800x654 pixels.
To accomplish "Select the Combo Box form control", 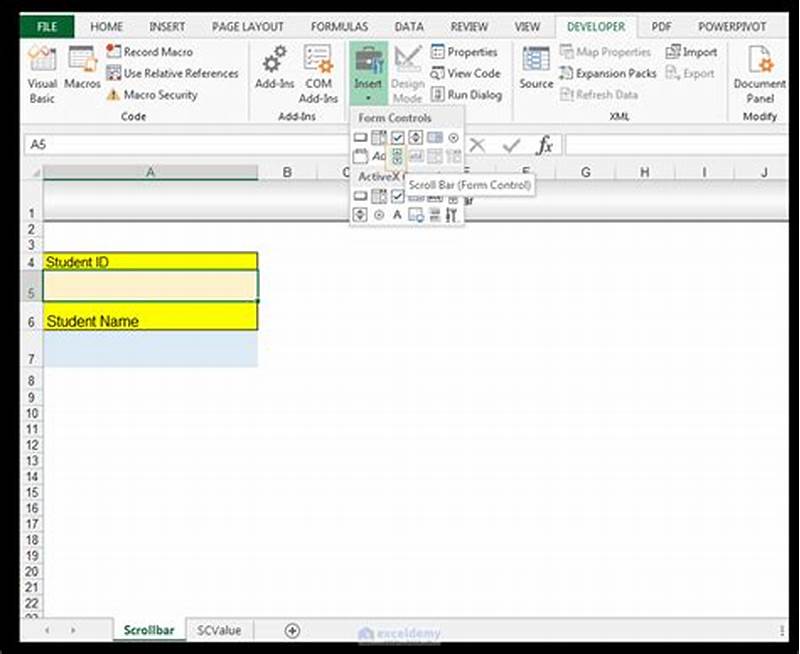I will 380,137.
